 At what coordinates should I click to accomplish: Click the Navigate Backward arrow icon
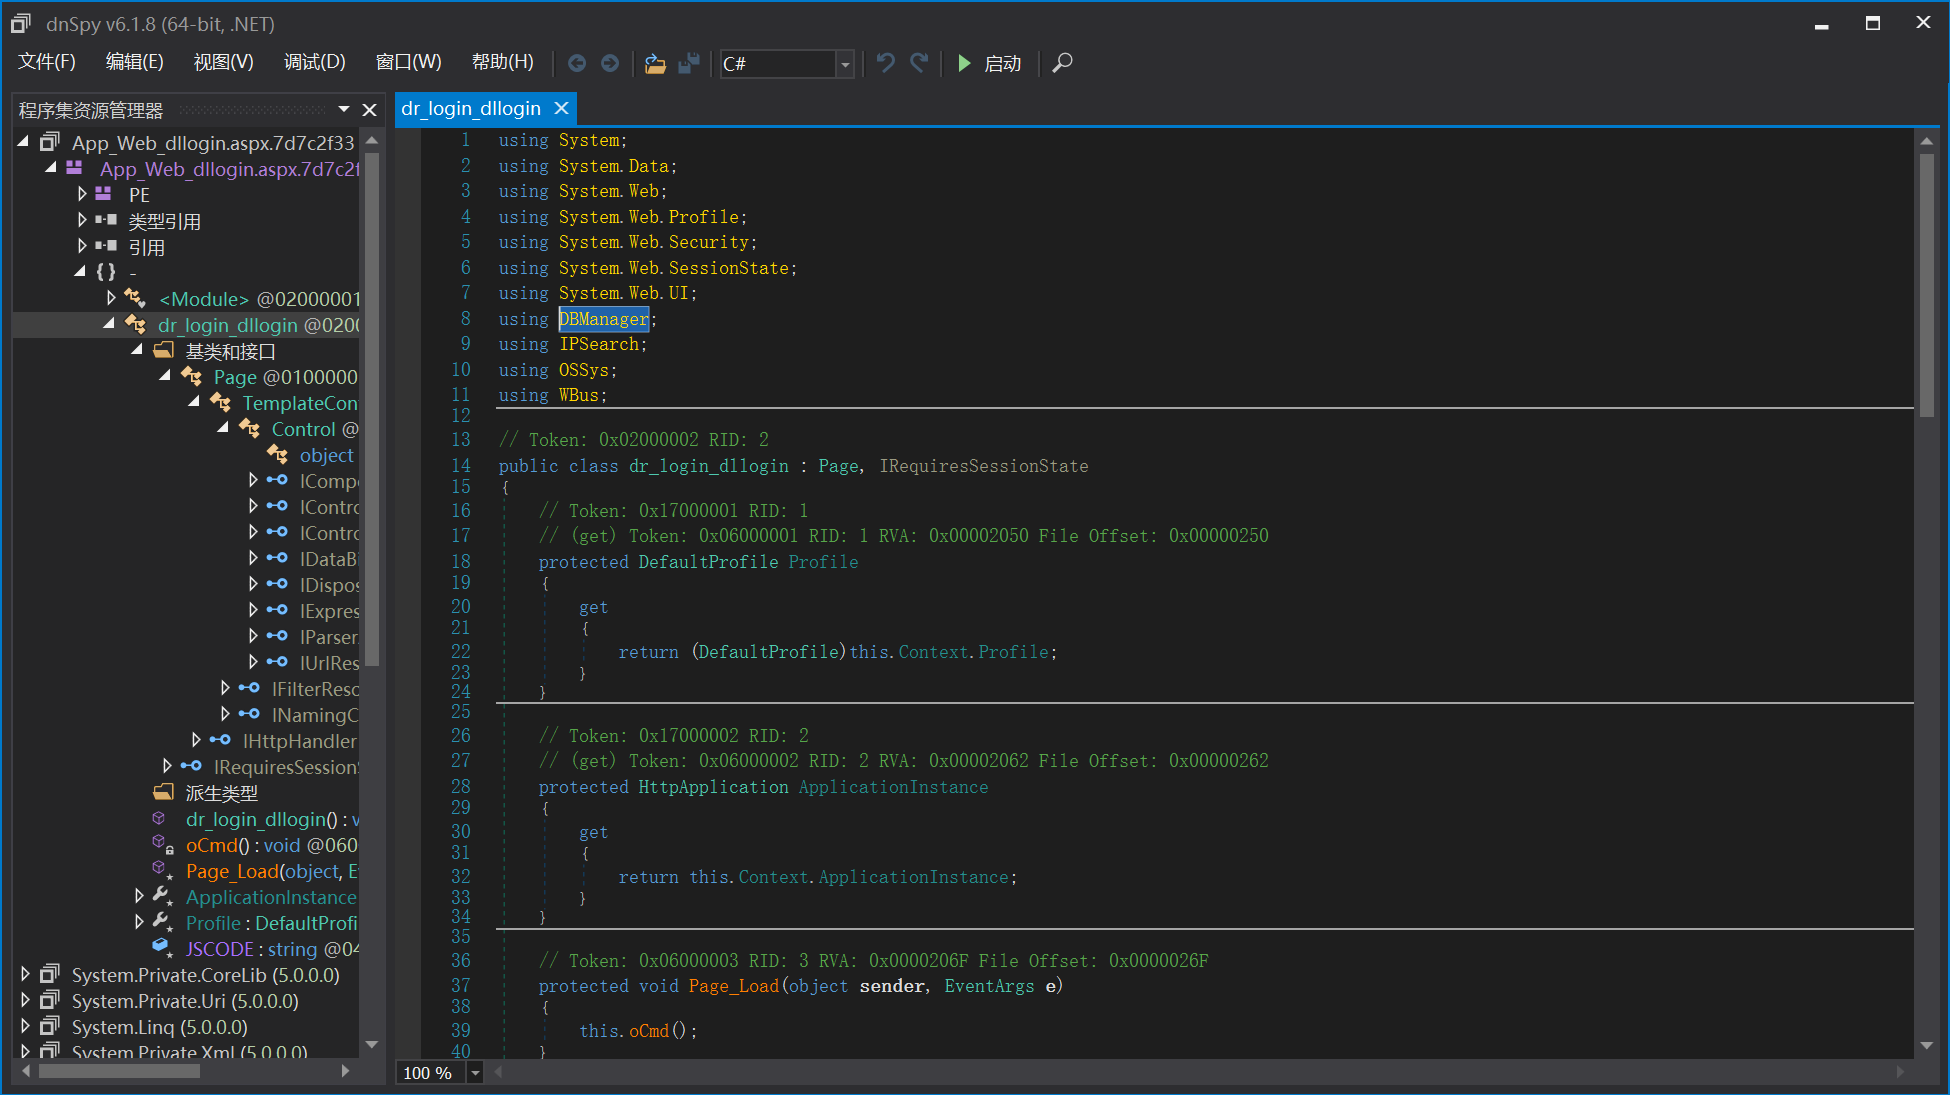pyautogui.click(x=577, y=63)
